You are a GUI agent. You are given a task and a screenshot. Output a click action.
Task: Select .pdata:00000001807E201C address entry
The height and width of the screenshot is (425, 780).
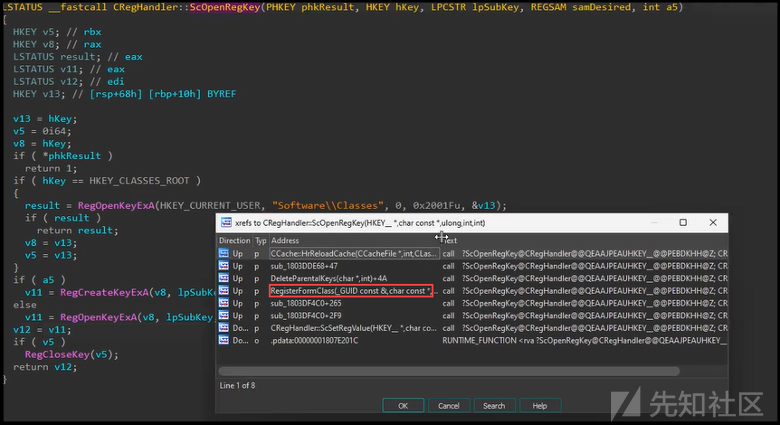[x=314, y=340]
